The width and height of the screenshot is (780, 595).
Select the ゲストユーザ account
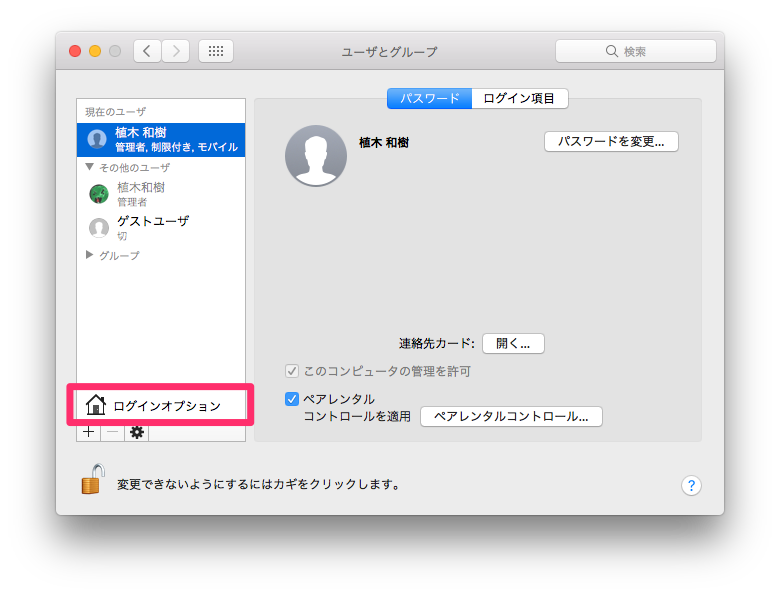(x=161, y=227)
